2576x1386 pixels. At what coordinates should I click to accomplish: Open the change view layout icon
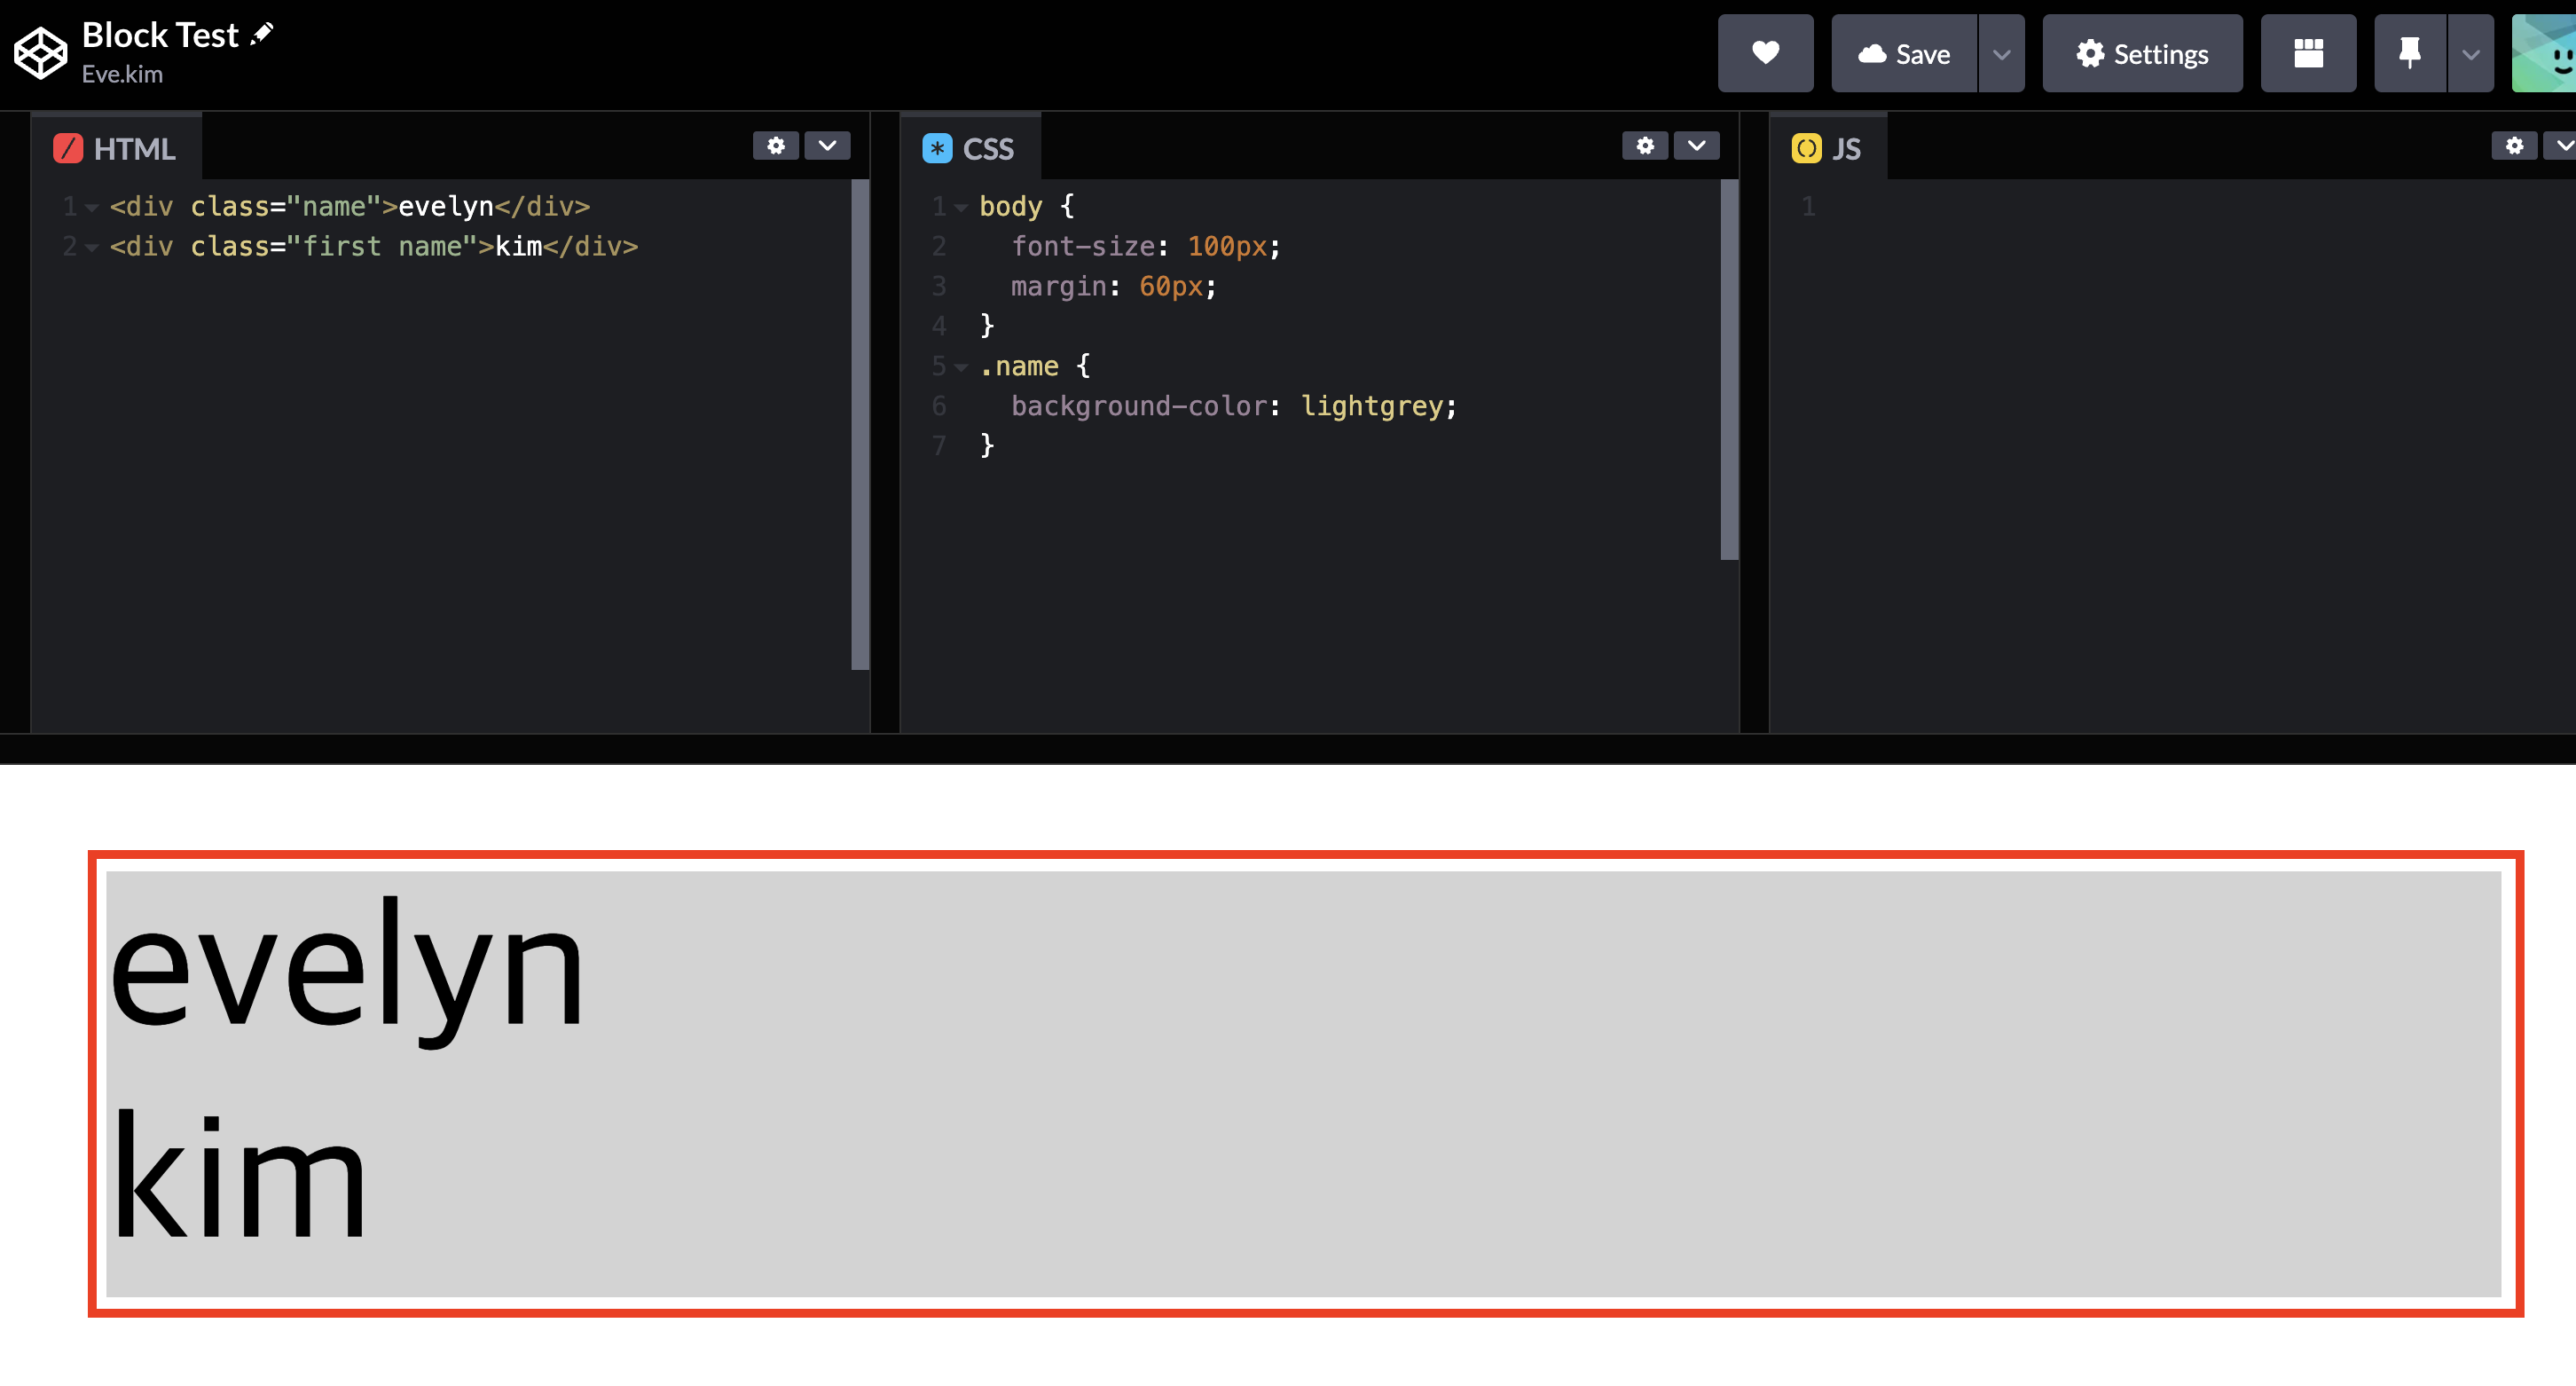tap(2308, 53)
